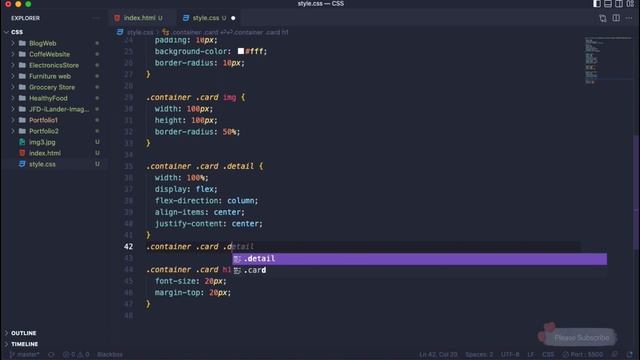Toggle secondary sidebar layout icon in title bar
Viewport: 640px width, 360px height.
coord(619,4)
